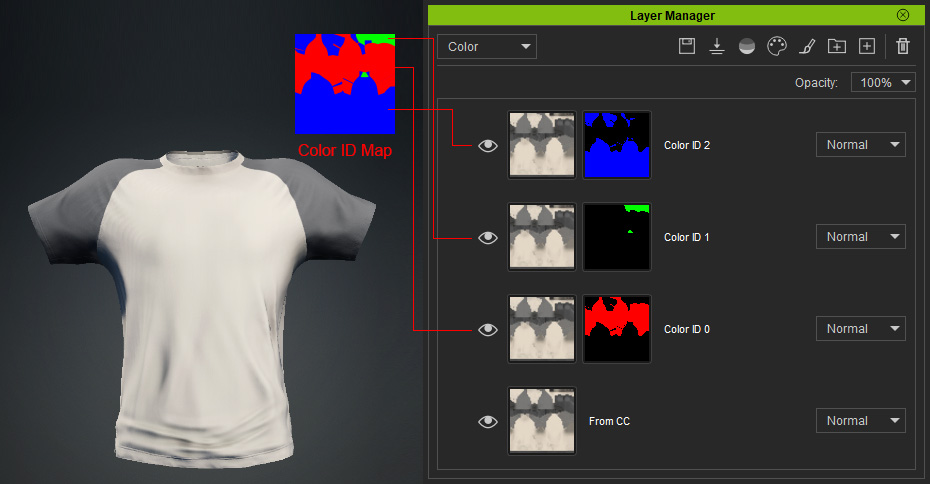The image size is (930, 484).
Task: Open the Opacity 100% dropdown
Action: (883, 82)
